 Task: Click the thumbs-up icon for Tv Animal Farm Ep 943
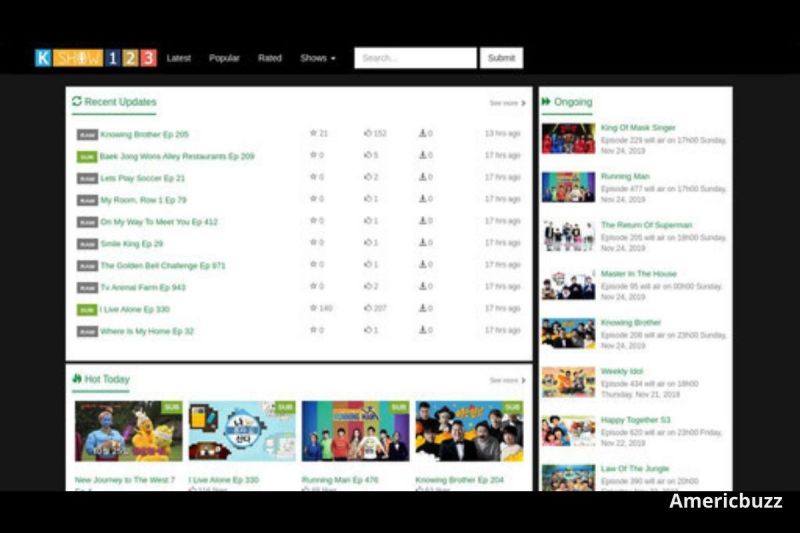coord(367,286)
